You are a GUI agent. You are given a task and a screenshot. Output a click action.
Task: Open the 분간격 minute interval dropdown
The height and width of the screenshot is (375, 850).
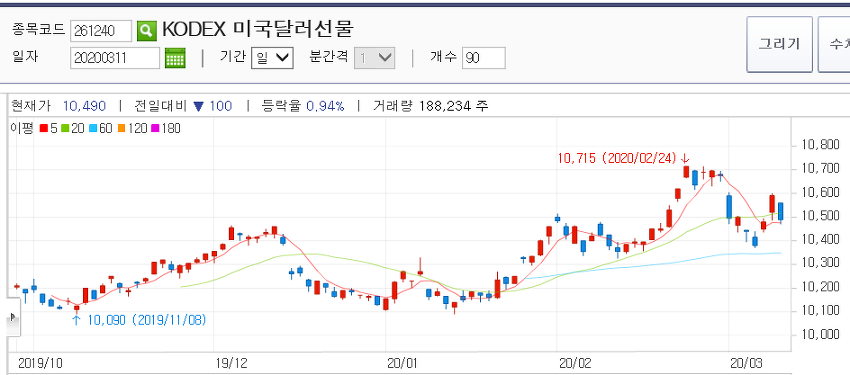point(375,57)
